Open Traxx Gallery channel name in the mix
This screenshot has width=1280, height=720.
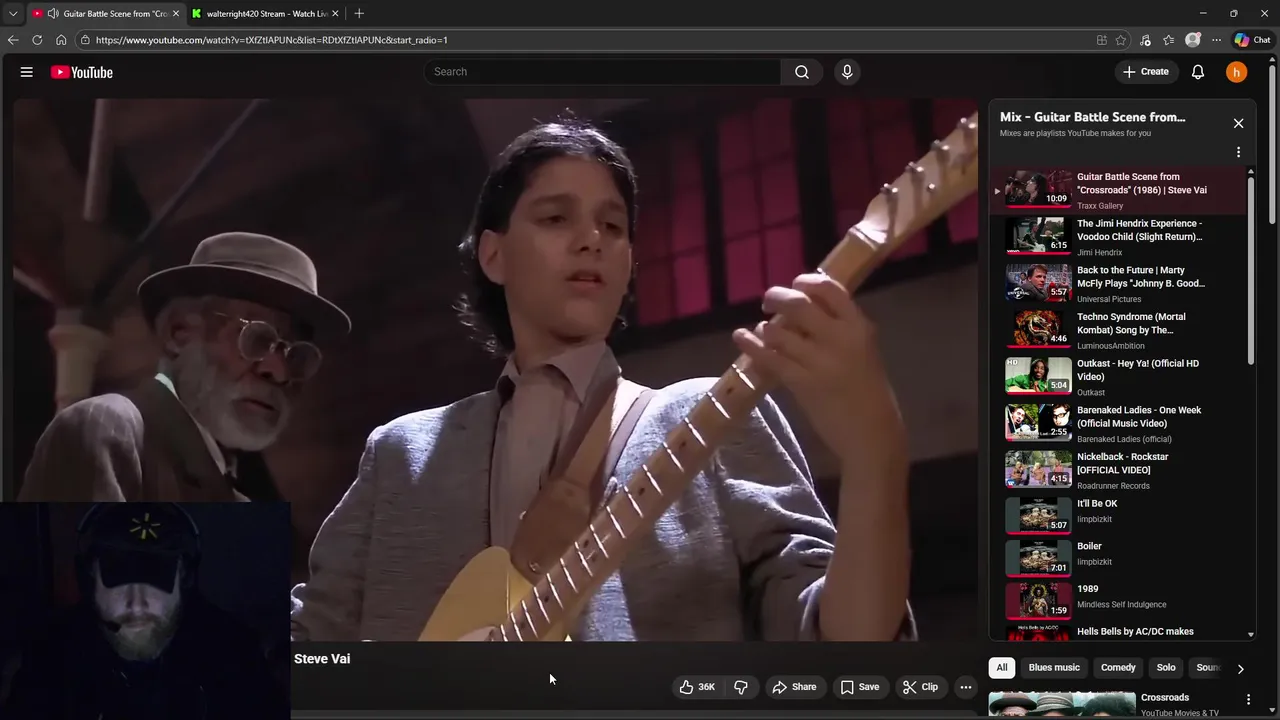pos(1100,206)
